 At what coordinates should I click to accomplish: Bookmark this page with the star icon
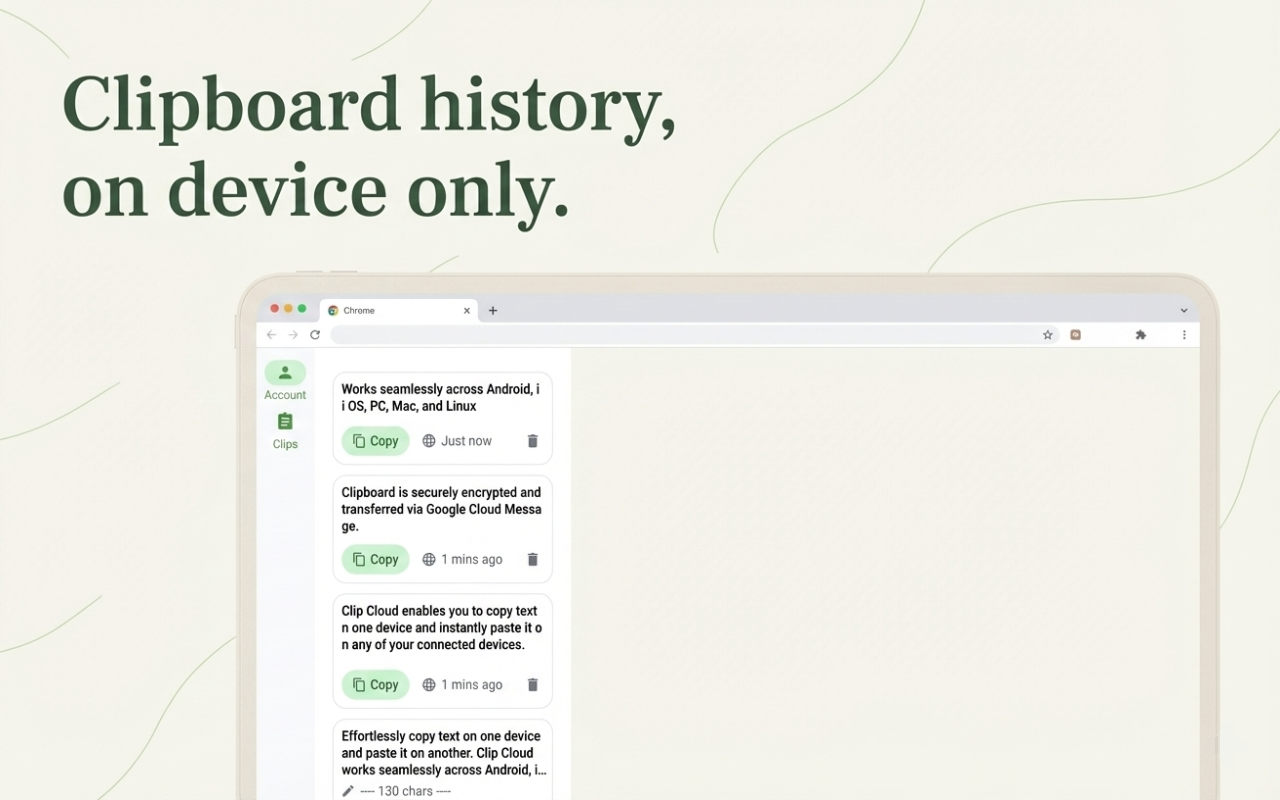pos(1047,334)
